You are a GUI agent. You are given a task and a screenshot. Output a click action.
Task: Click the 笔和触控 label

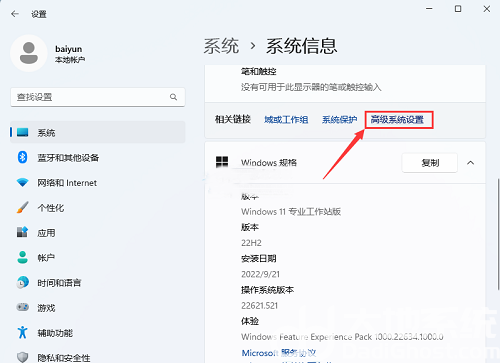[x=259, y=71]
